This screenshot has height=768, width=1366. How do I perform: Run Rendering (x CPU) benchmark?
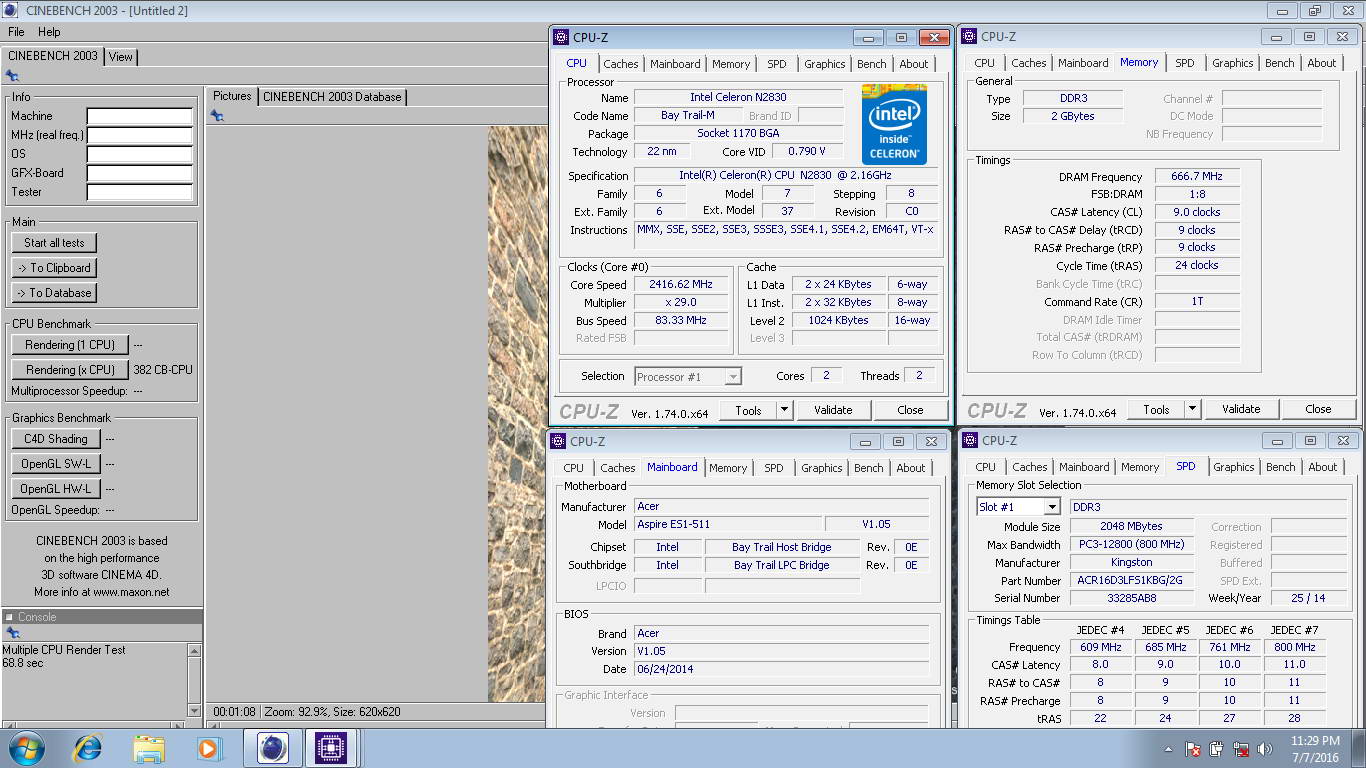pos(70,370)
